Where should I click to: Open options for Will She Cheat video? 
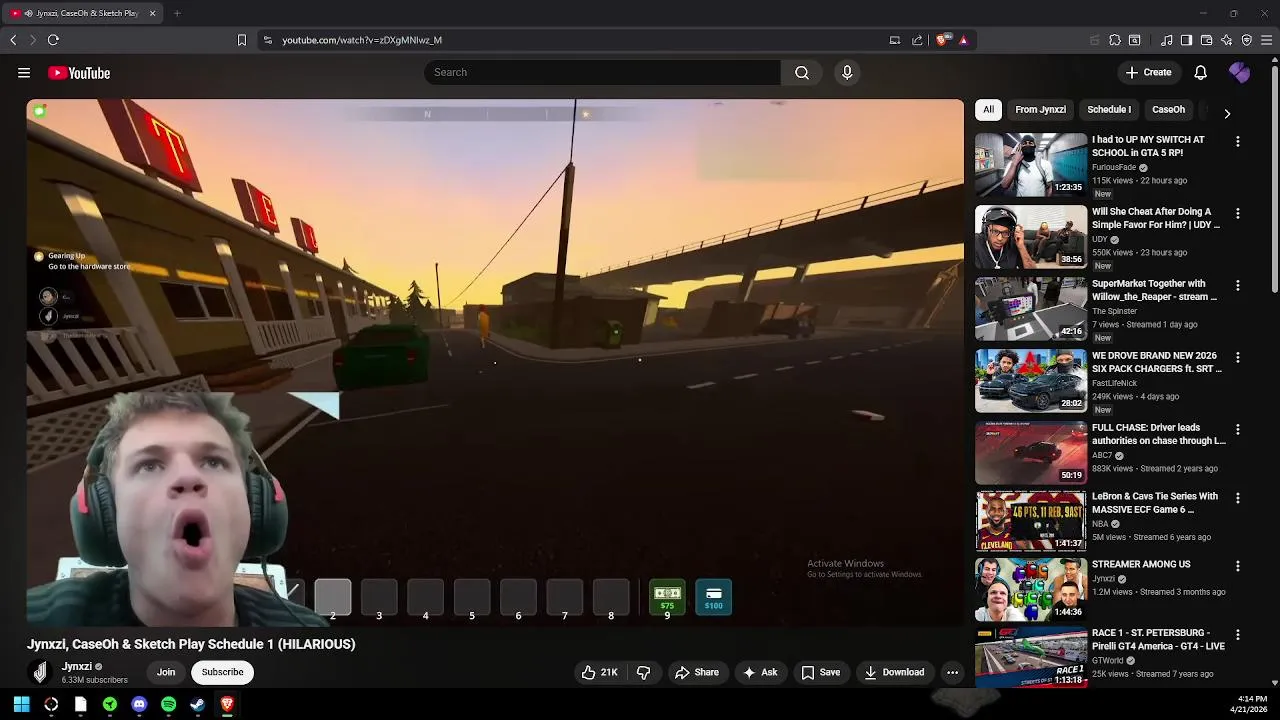(1238, 214)
